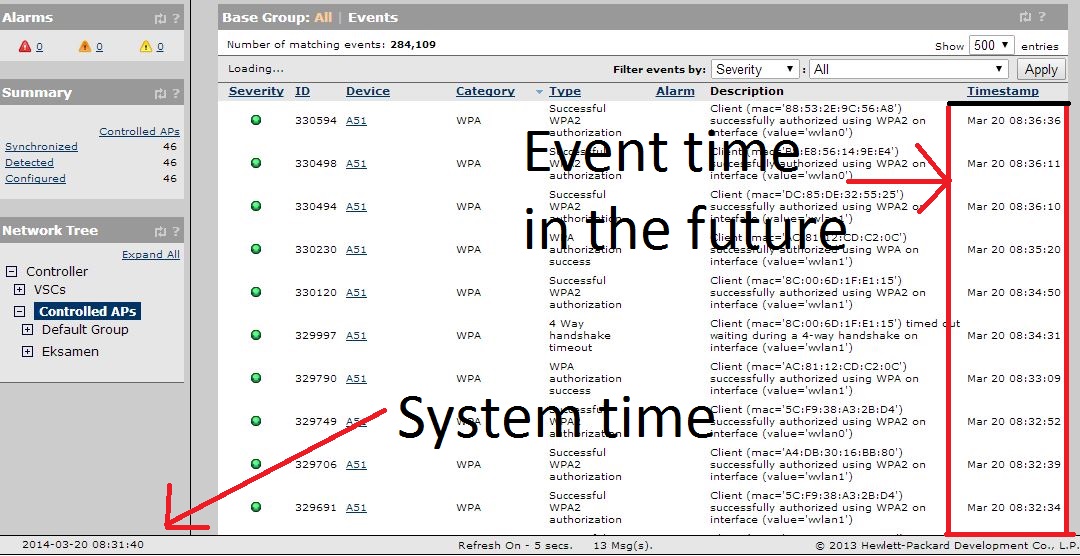
Task: Sort events by Device column
Action: point(368,91)
